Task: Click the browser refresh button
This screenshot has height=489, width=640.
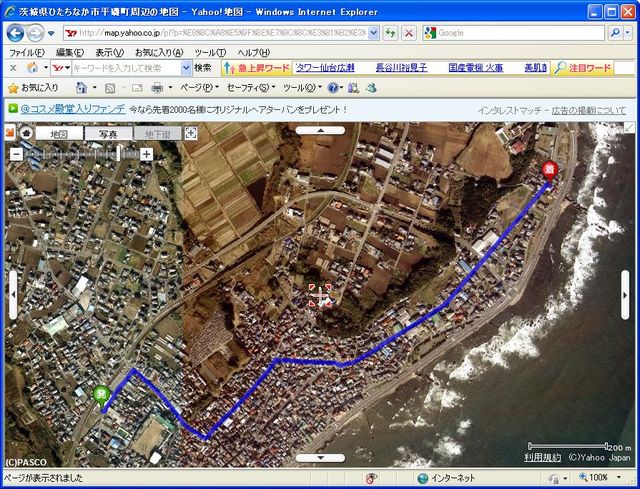Action: point(390,33)
